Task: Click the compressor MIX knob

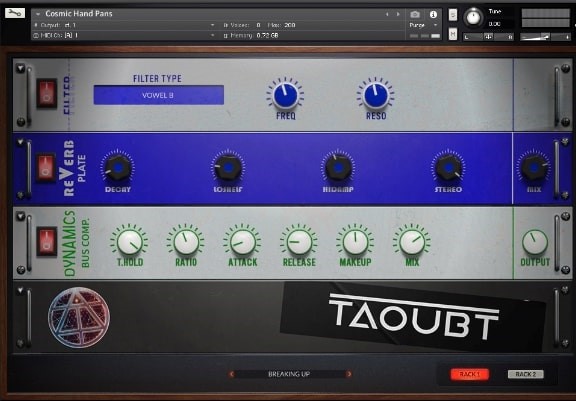Action: [x=412, y=242]
